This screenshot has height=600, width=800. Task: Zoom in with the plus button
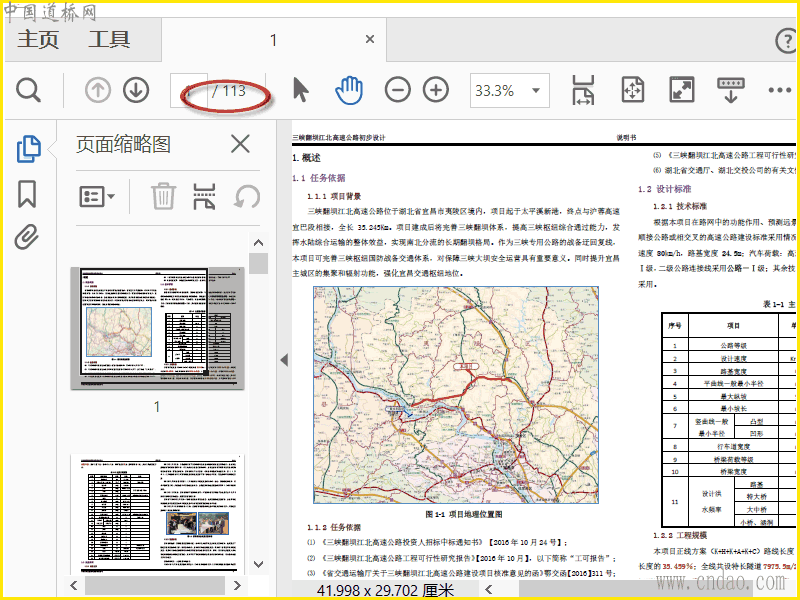[435, 90]
